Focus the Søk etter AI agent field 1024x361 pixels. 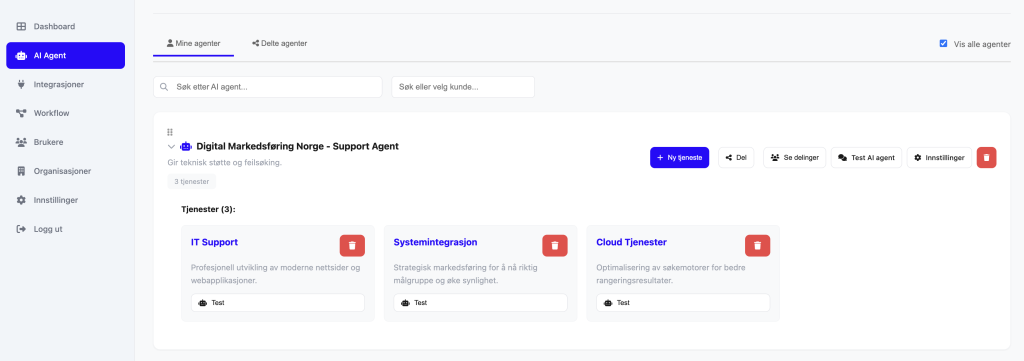click(x=268, y=87)
